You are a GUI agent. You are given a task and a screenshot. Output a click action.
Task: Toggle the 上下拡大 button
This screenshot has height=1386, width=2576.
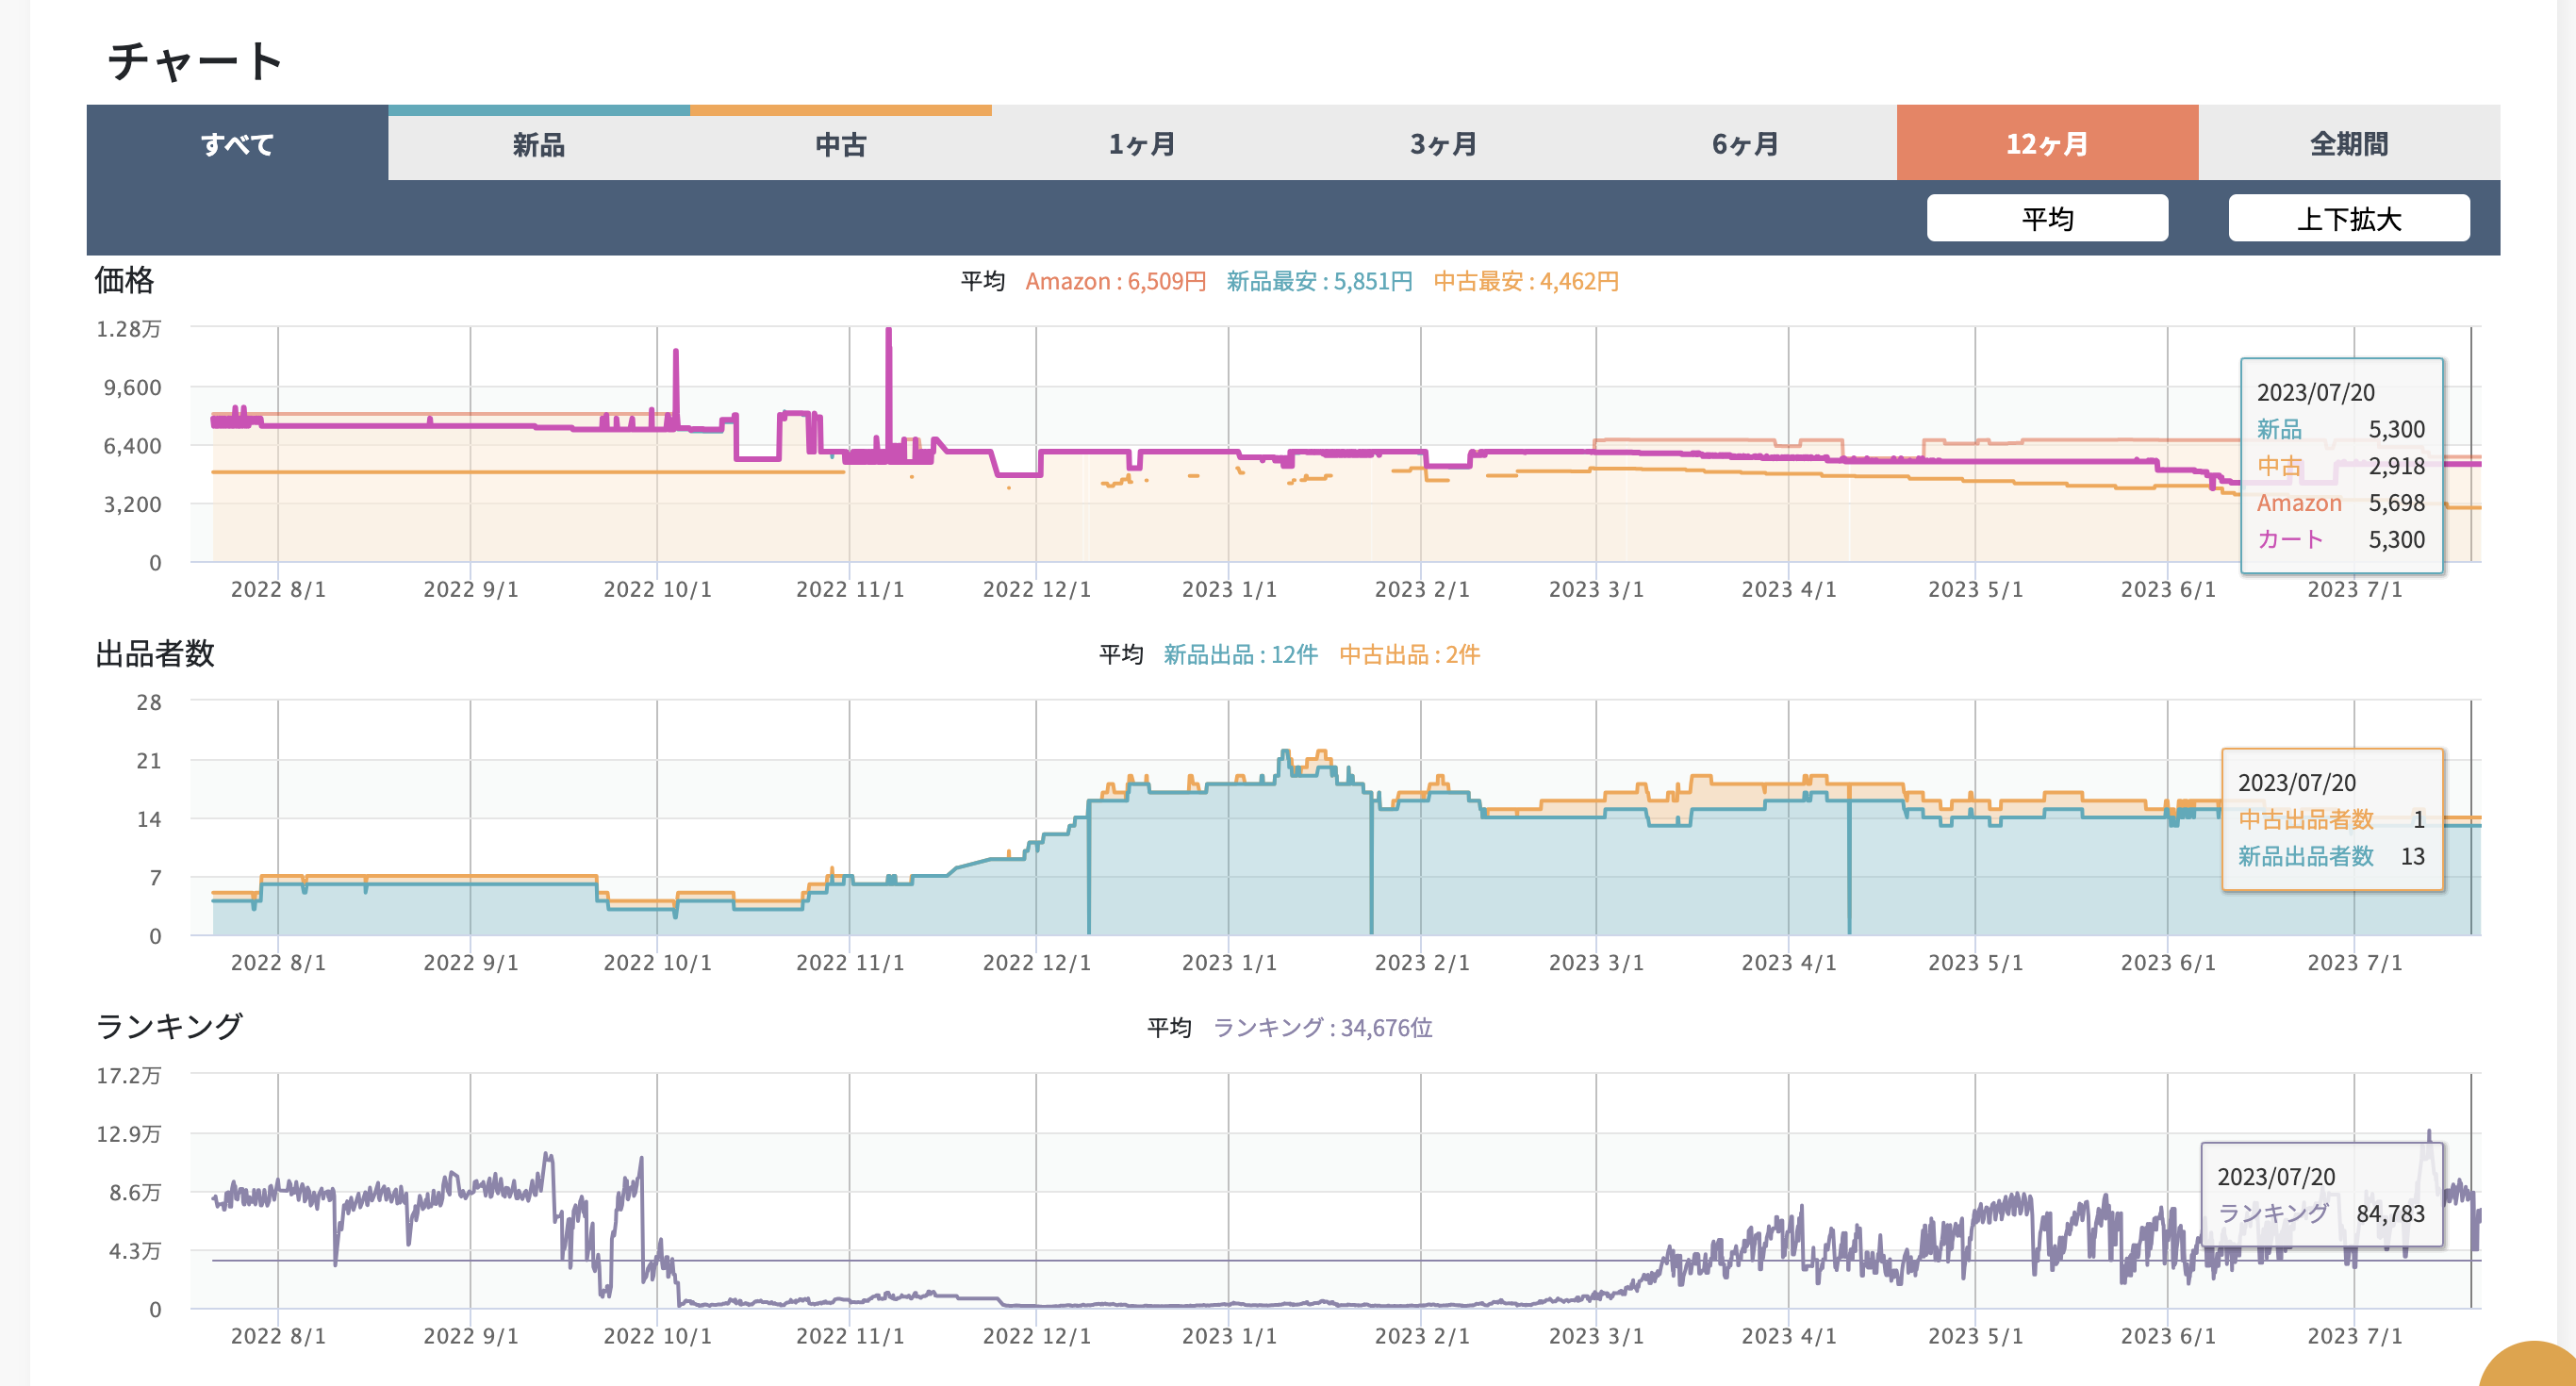(2348, 218)
